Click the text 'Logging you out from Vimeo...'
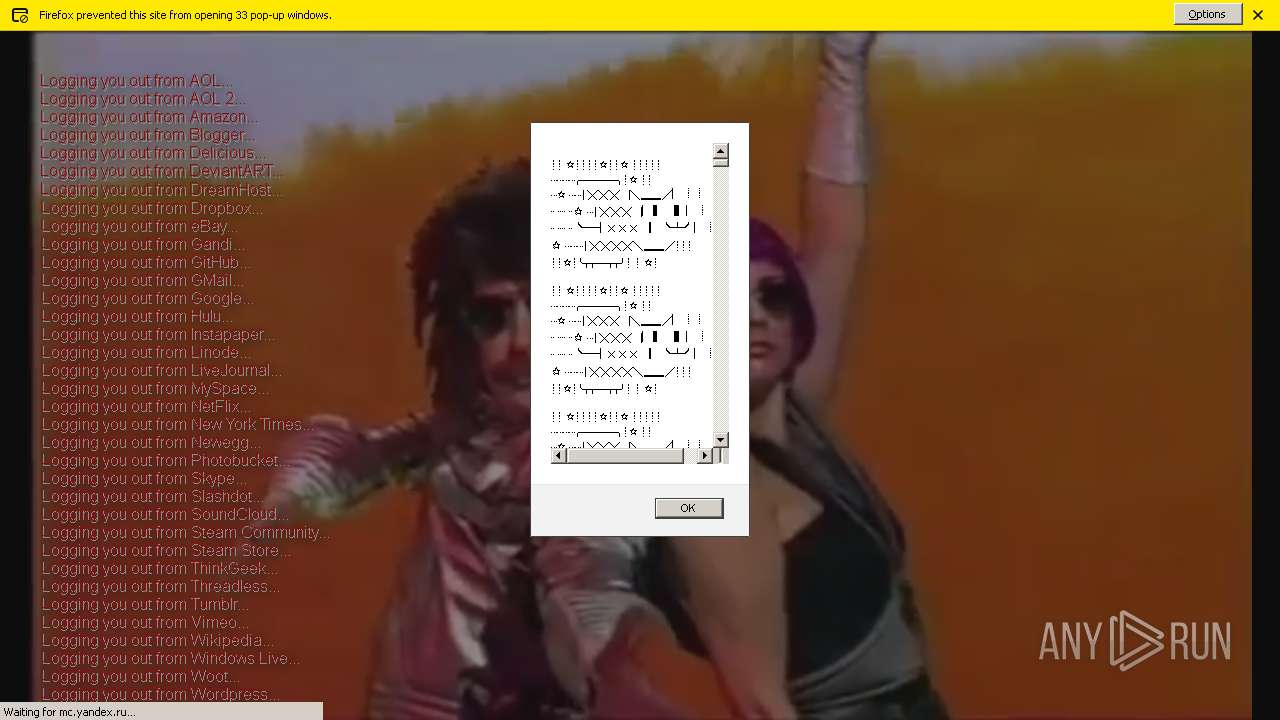Image resolution: width=1280 pixels, height=720 pixels. coord(145,622)
